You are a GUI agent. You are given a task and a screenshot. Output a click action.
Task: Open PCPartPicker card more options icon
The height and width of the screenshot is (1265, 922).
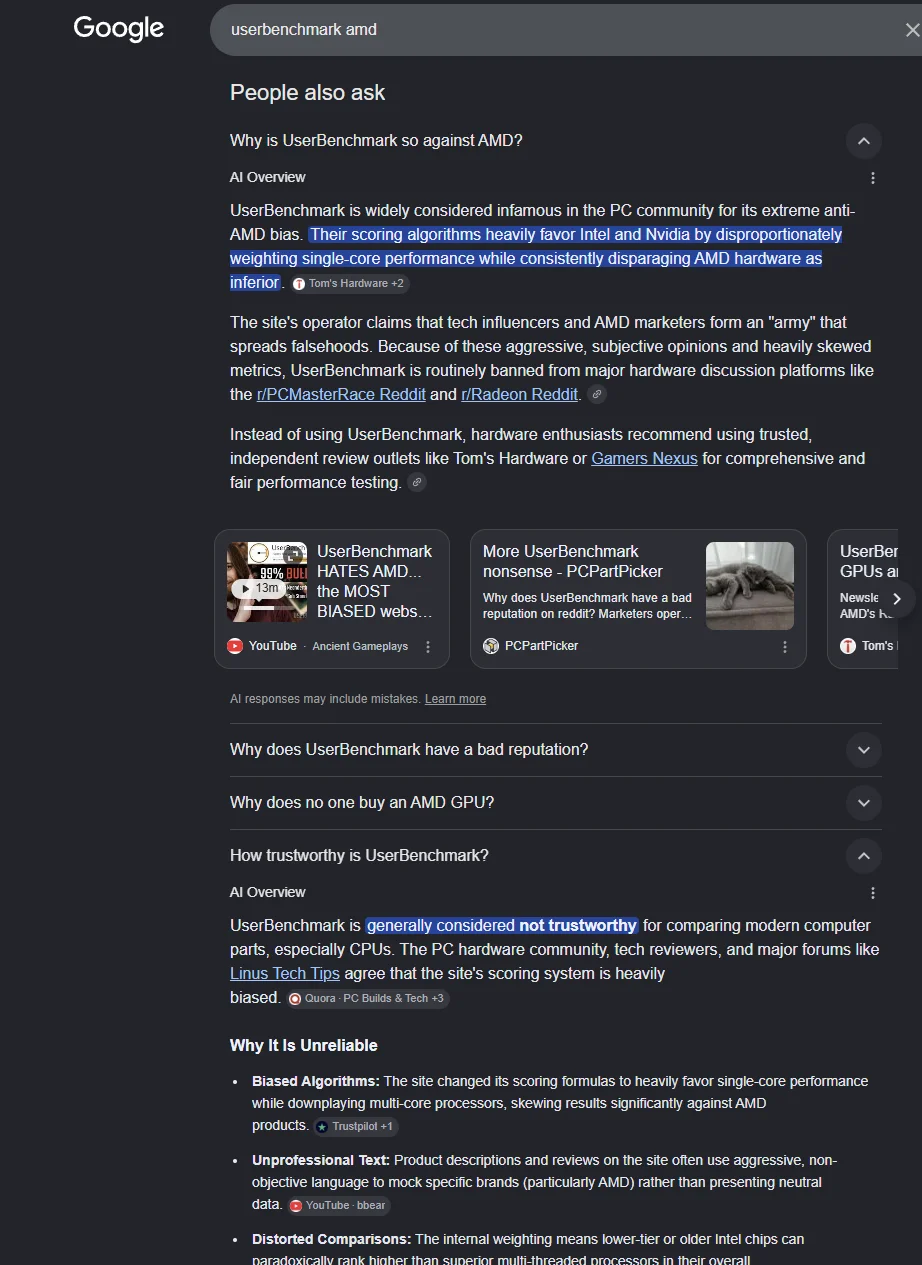(x=785, y=647)
